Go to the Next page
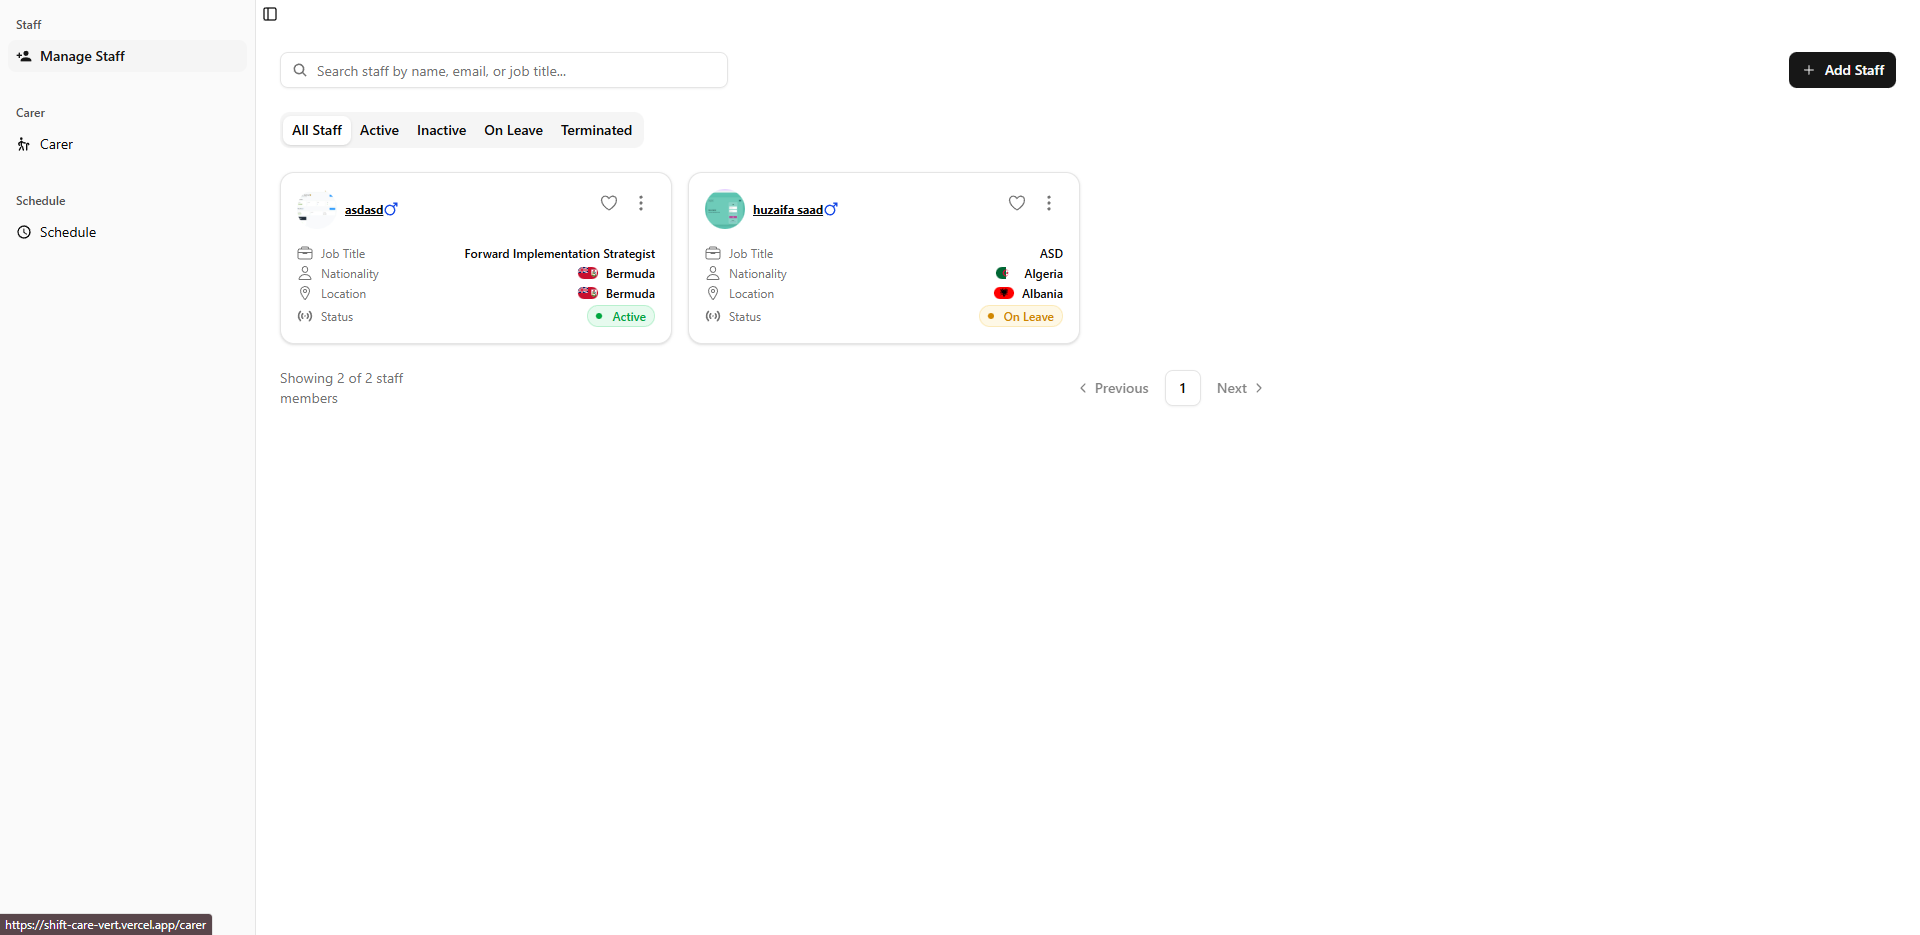Viewport: 1920px width, 935px height. (1239, 388)
